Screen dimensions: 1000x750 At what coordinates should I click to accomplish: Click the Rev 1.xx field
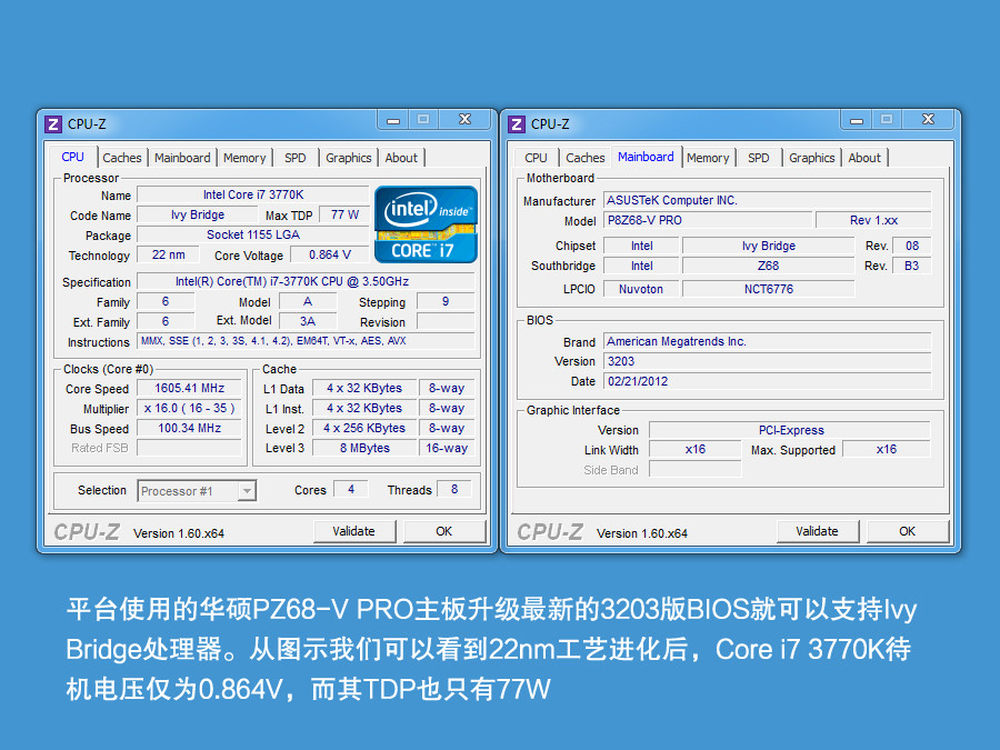click(x=873, y=221)
